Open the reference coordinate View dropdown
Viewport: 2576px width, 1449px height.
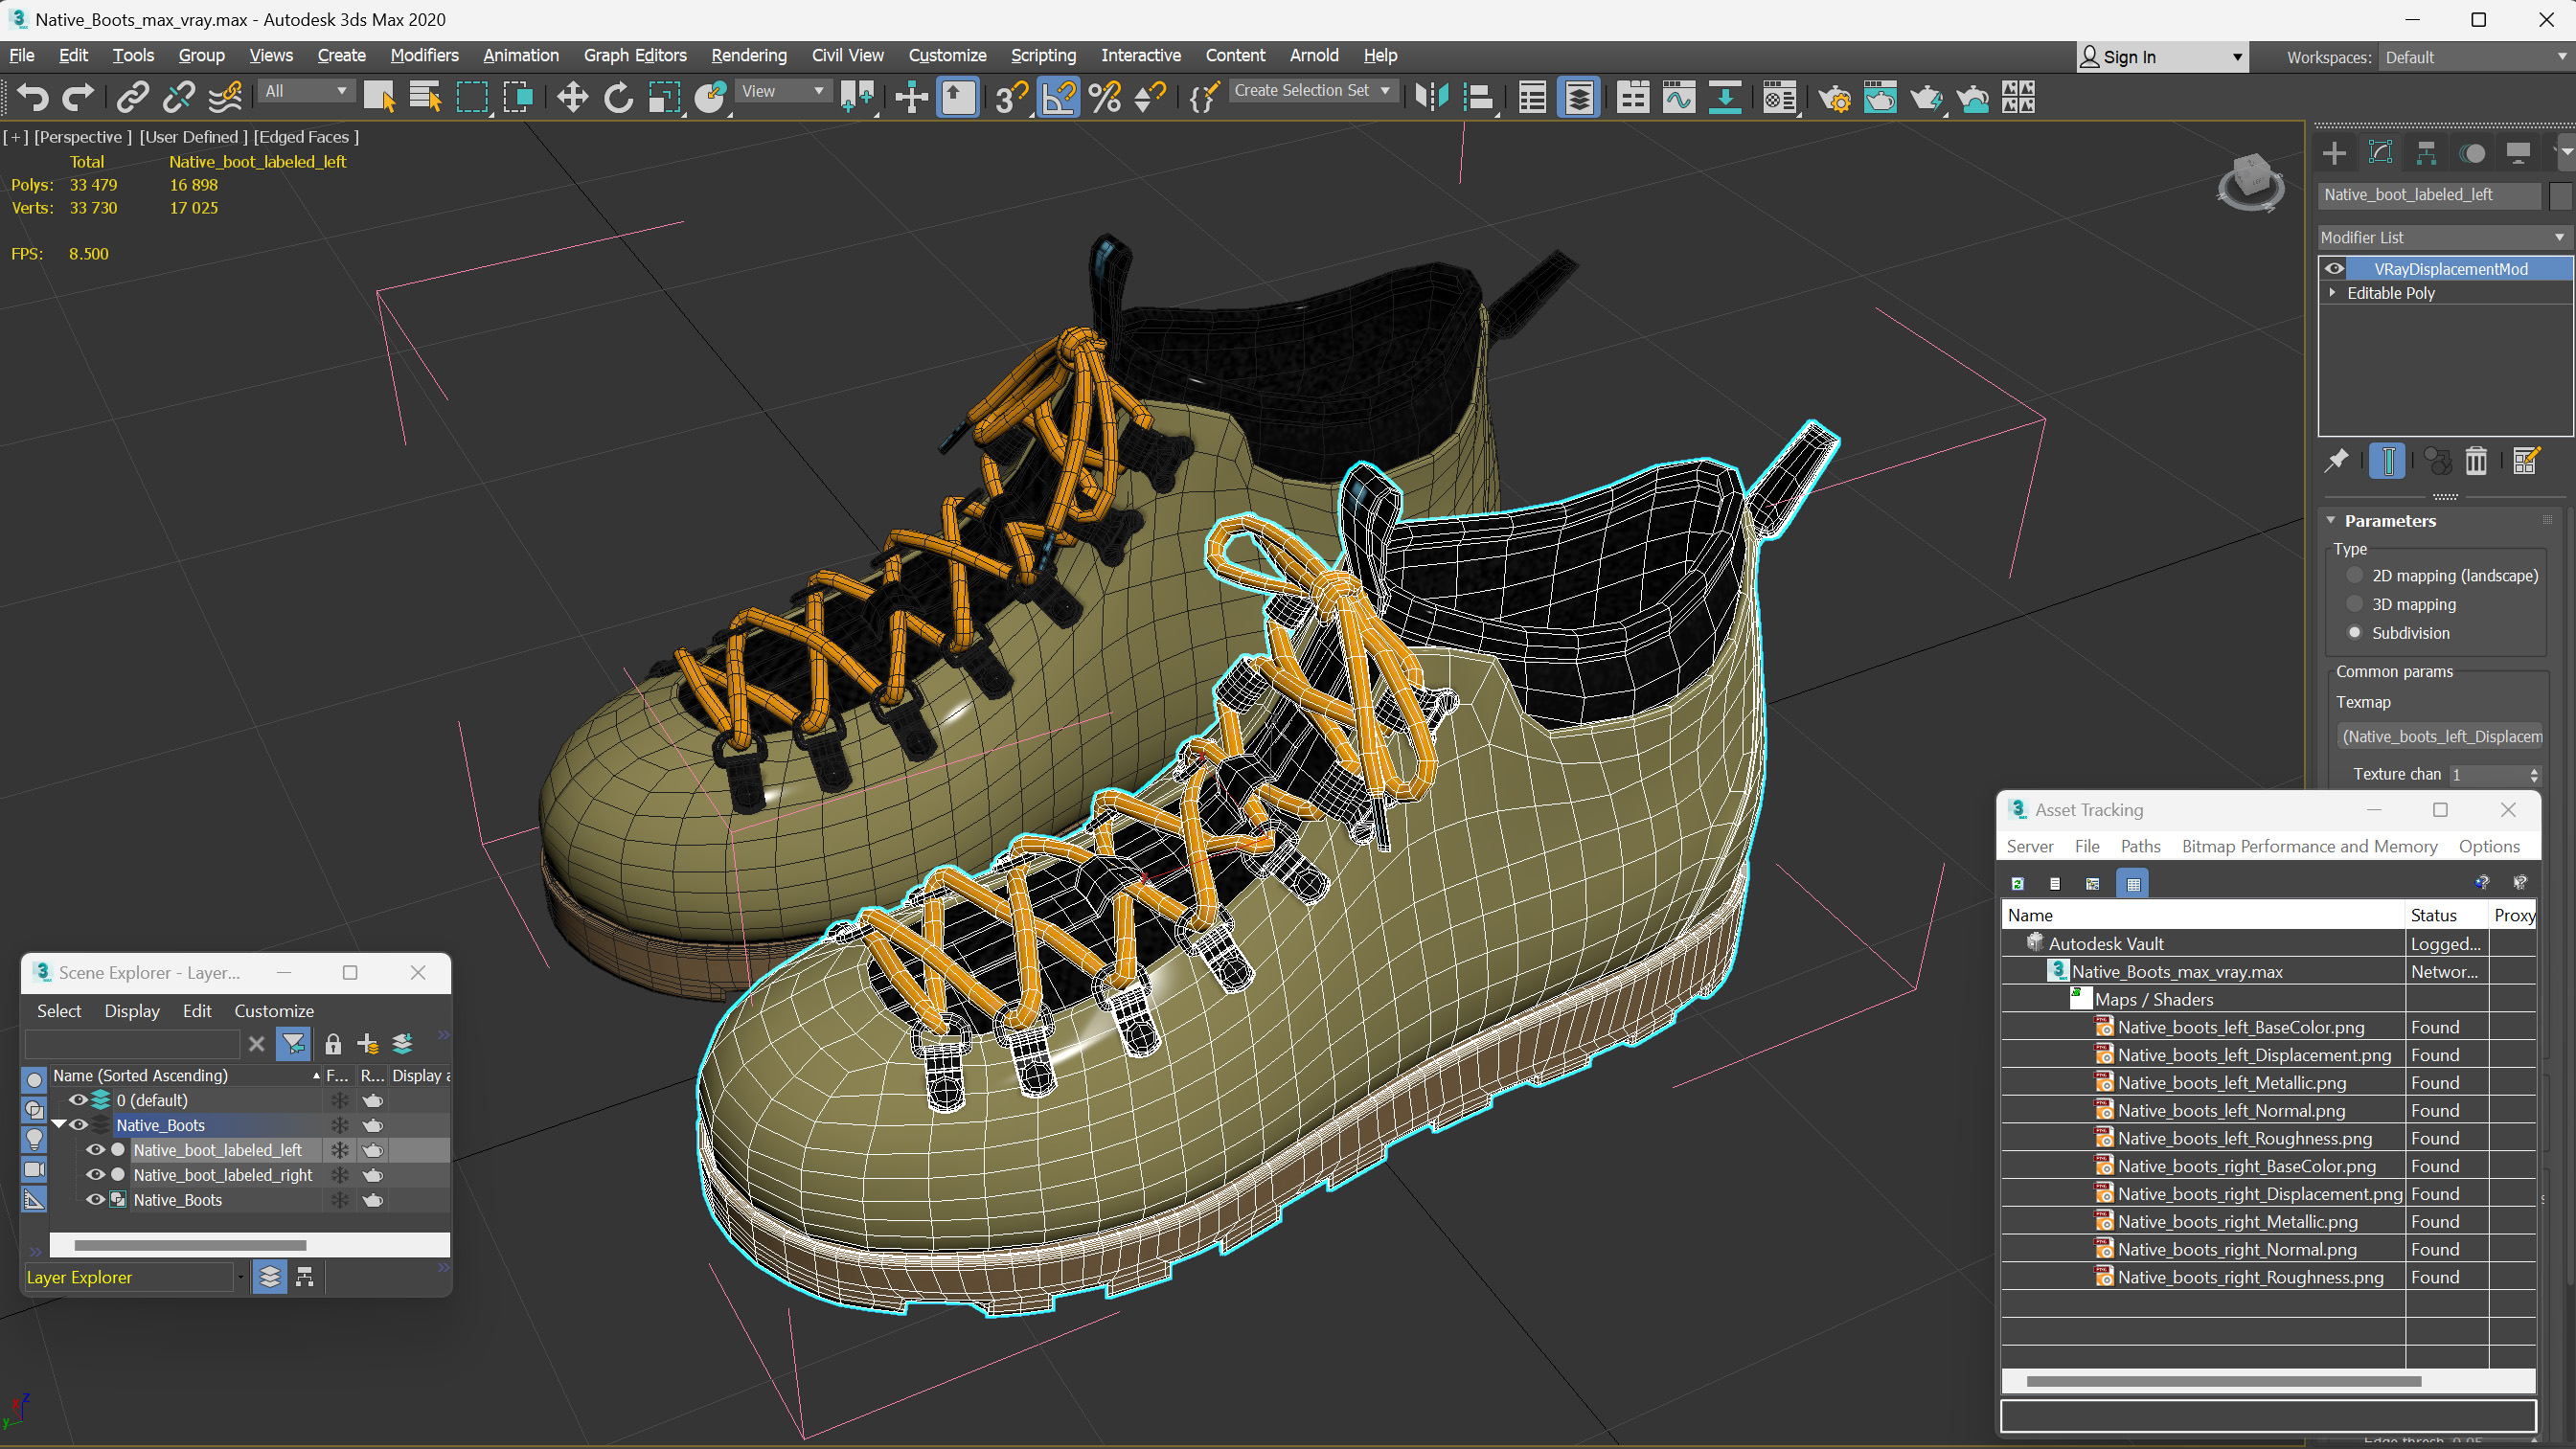pyautogui.click(x=783, y=91)
